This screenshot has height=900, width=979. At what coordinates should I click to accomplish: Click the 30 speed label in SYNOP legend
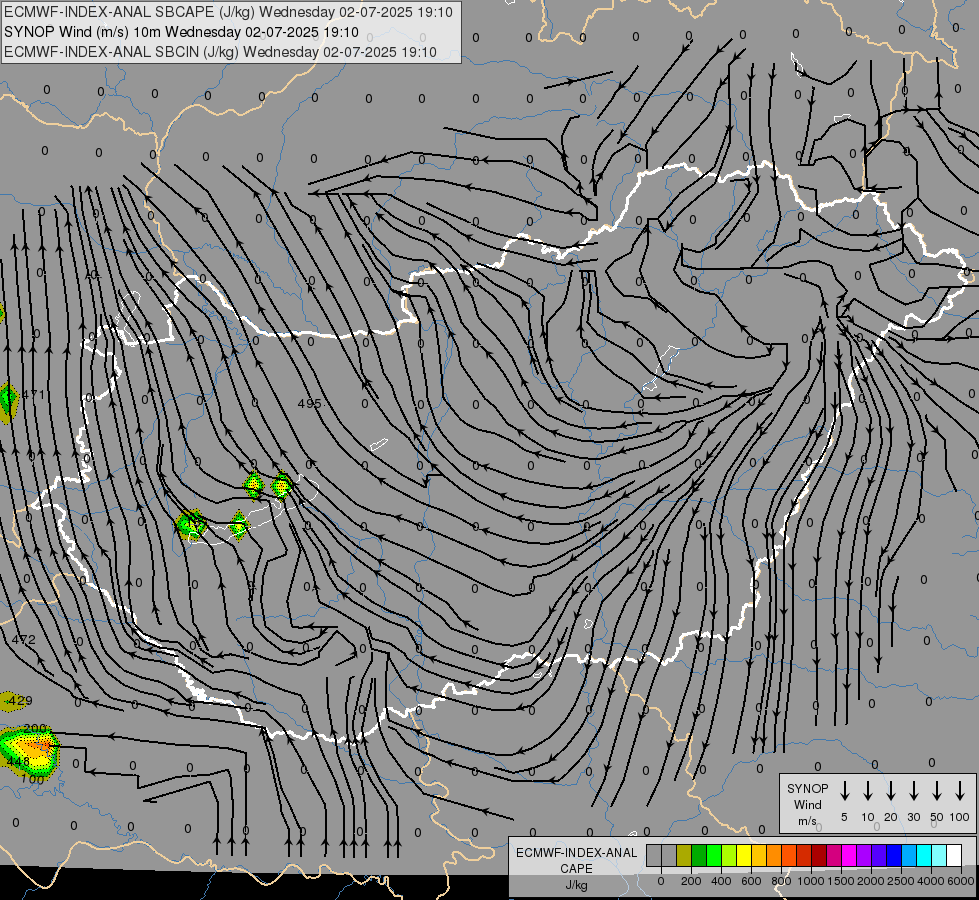(913, 817)
